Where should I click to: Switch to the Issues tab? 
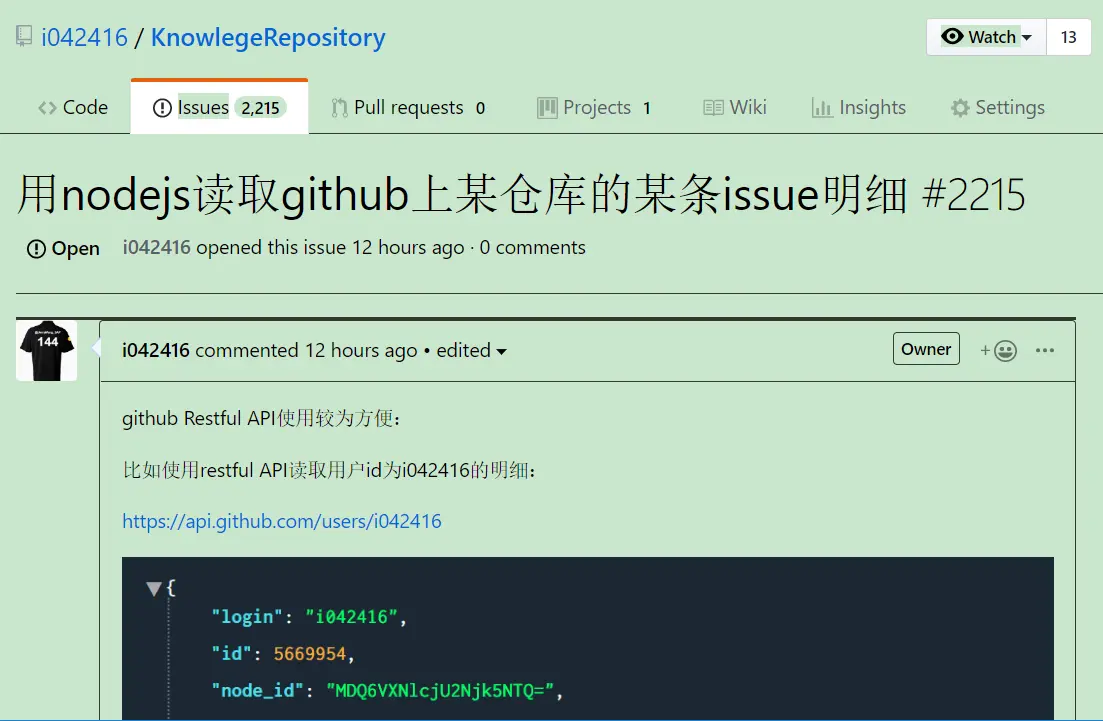[219, 108]
